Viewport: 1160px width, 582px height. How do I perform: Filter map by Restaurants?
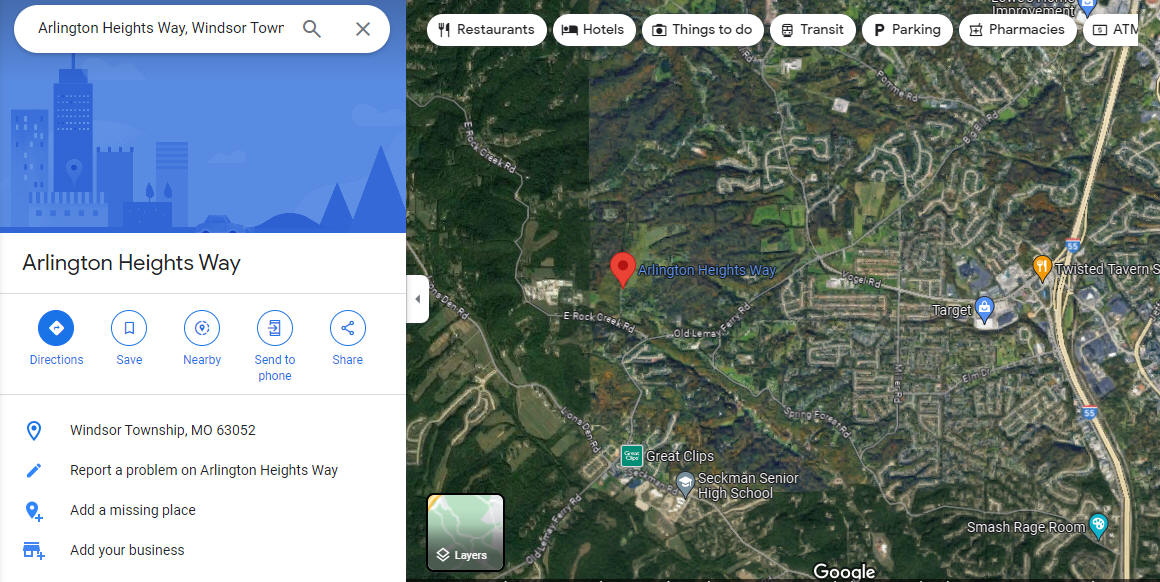(x=487, y=30)
